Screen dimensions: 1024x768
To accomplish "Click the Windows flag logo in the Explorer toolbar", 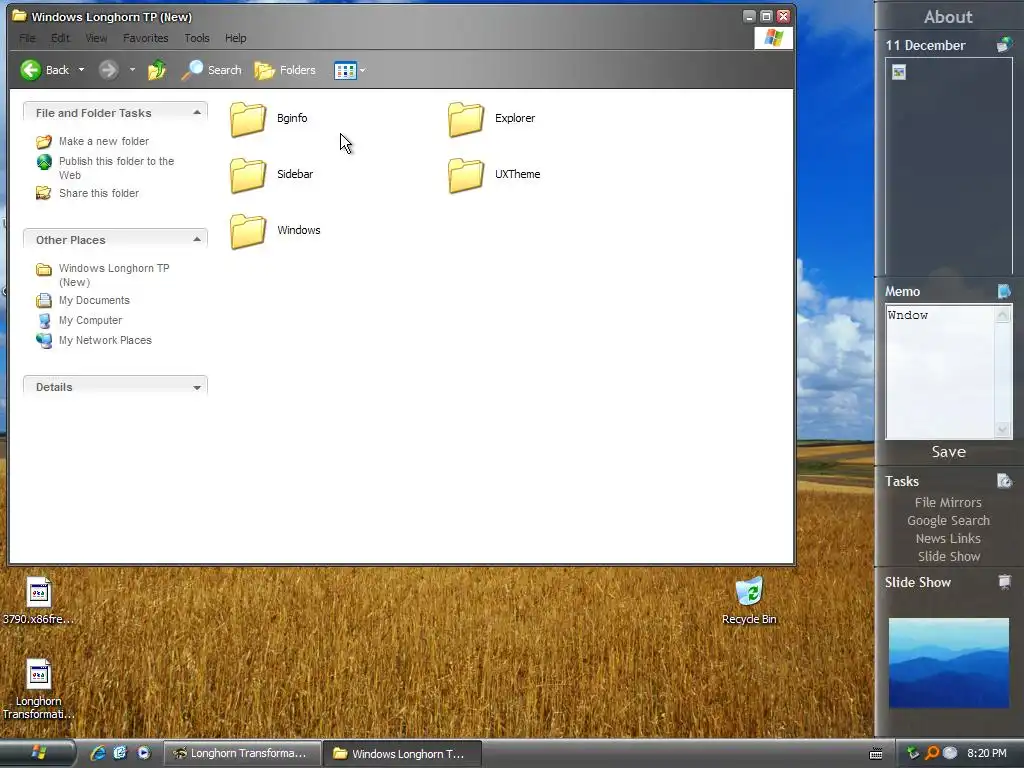I will [773, 38].
